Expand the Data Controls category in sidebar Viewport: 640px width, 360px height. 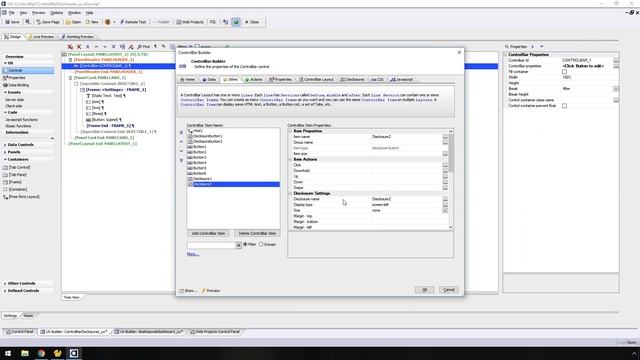5,144
